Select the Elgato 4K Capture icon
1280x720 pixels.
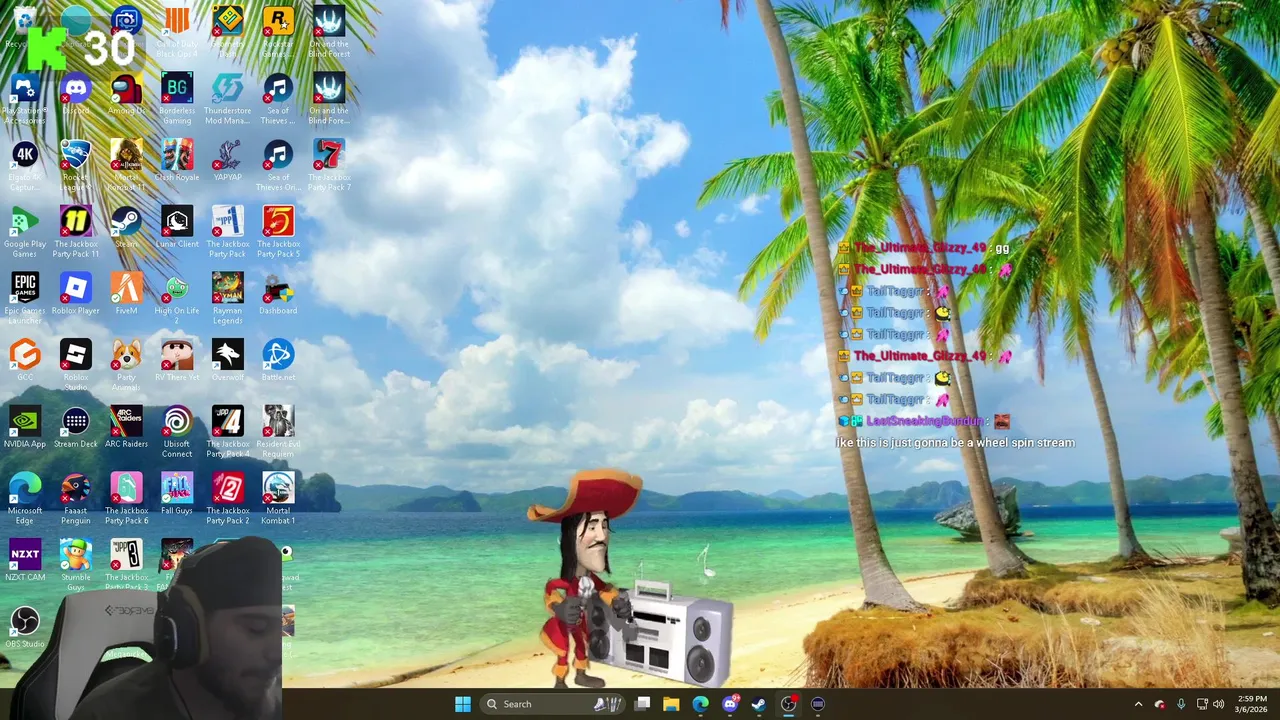pyautogui.click(x=25, y=166)
